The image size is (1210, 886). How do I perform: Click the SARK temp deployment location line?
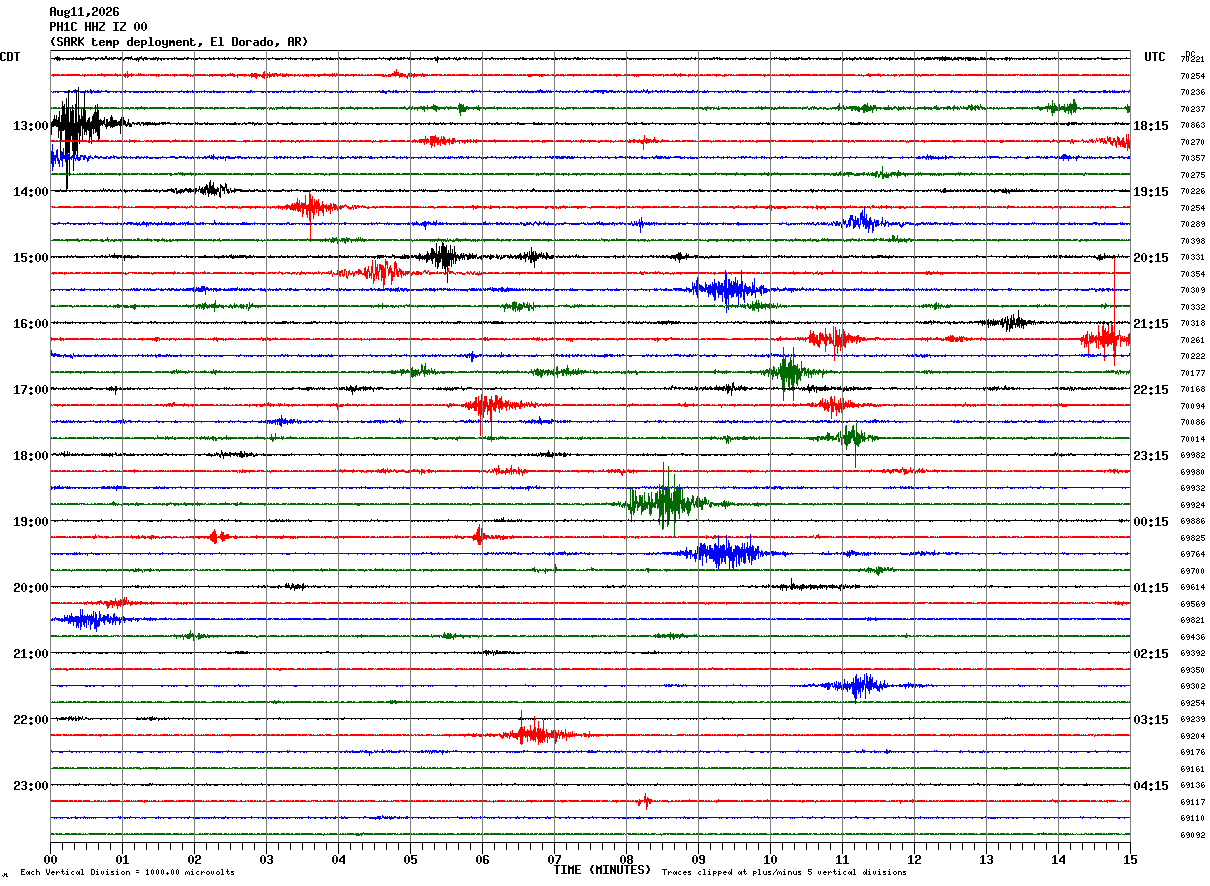pyautogui.click(x=179, y=42)
